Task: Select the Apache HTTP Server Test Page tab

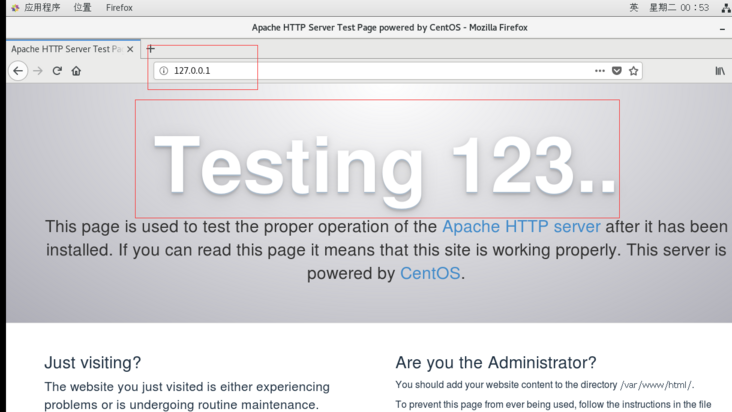Action: click(73, 49)
